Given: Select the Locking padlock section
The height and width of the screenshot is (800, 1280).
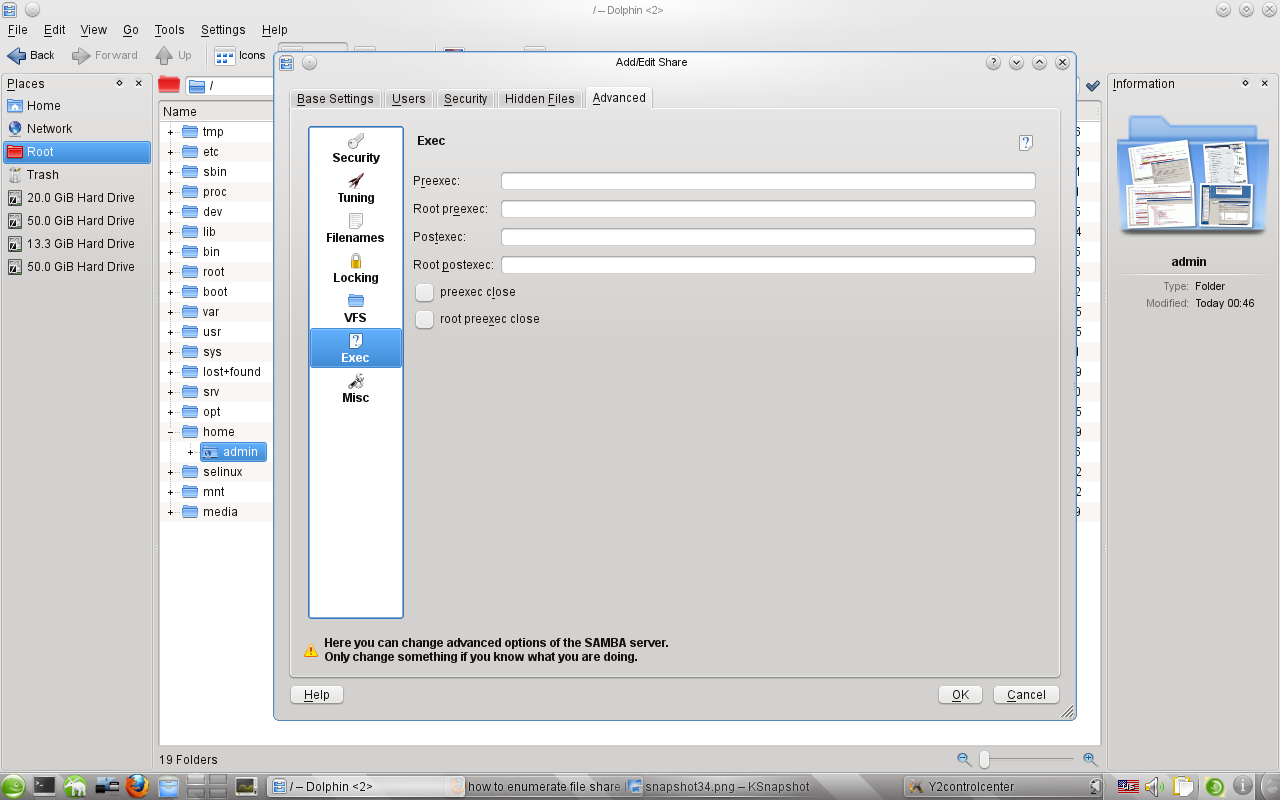Looking at the screenshot, I should pyautogui.click(x=356, y=268).
